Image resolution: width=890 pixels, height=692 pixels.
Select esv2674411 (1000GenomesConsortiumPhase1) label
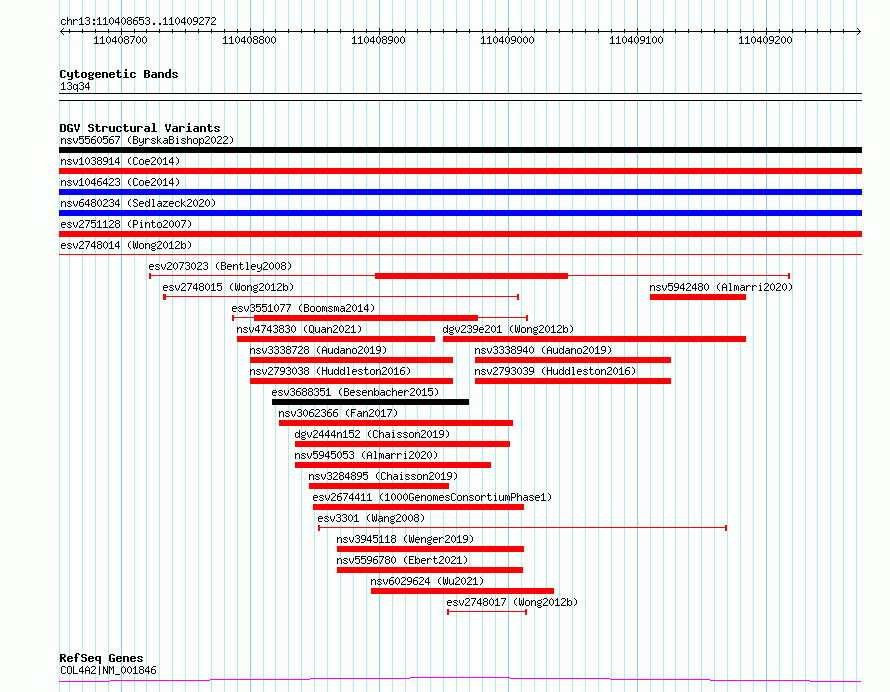pos(432,497)
